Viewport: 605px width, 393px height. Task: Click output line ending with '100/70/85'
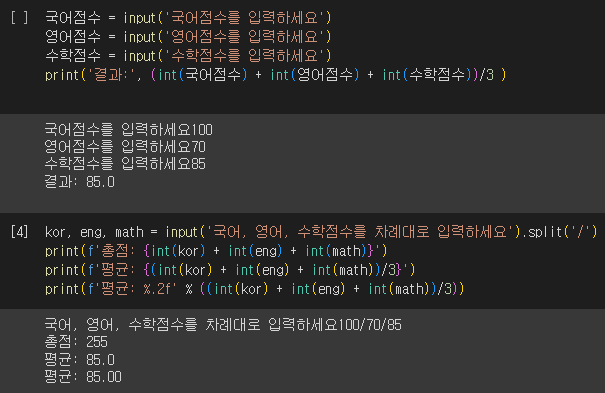pos(223,325)
